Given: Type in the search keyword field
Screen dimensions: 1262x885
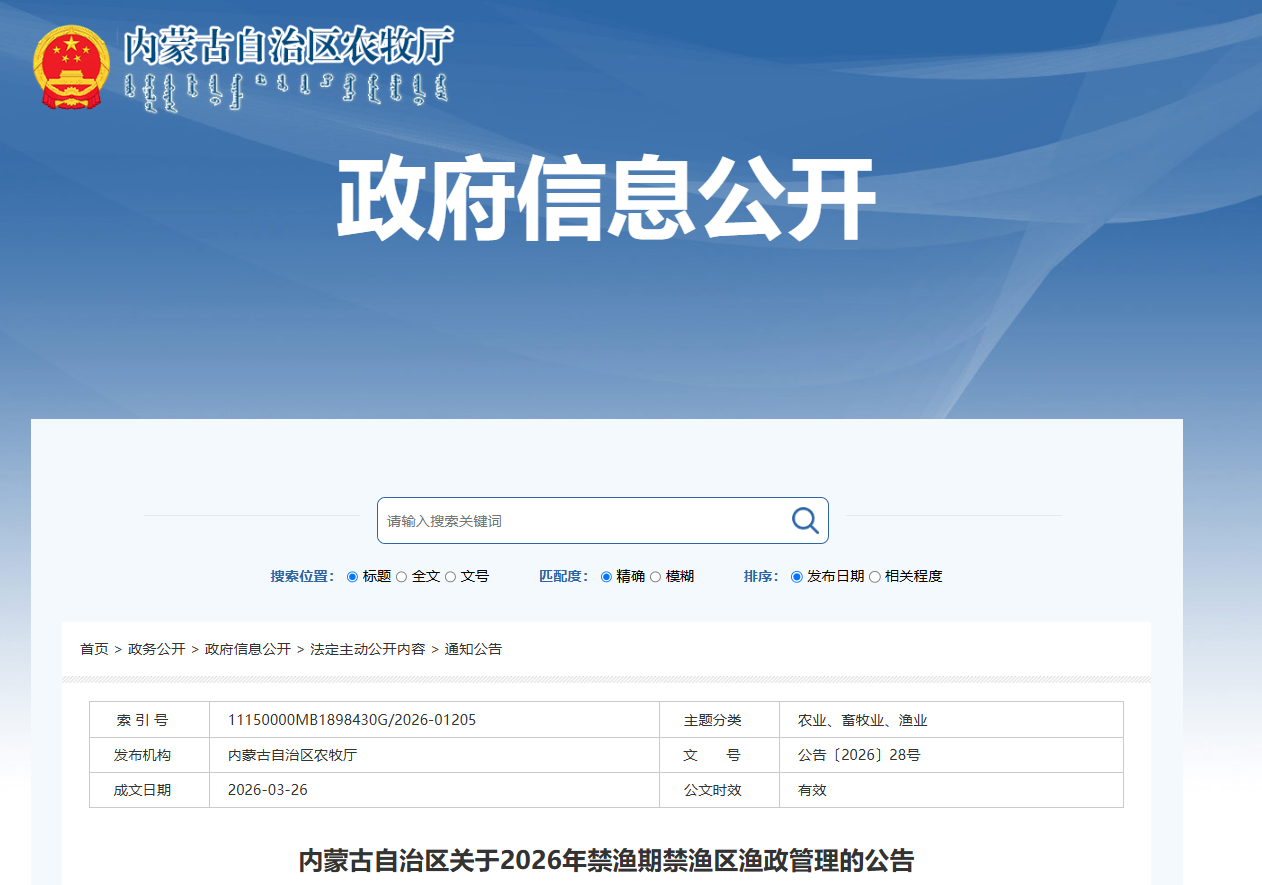Looking at the screenshot, I should tap(580, 521).
